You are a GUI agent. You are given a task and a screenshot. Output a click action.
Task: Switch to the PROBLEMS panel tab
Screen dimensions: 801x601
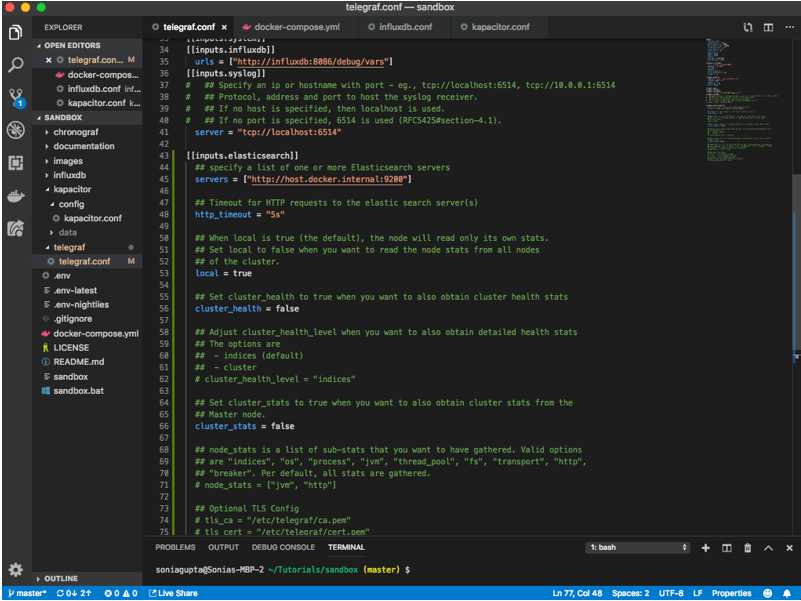[175, 547]
